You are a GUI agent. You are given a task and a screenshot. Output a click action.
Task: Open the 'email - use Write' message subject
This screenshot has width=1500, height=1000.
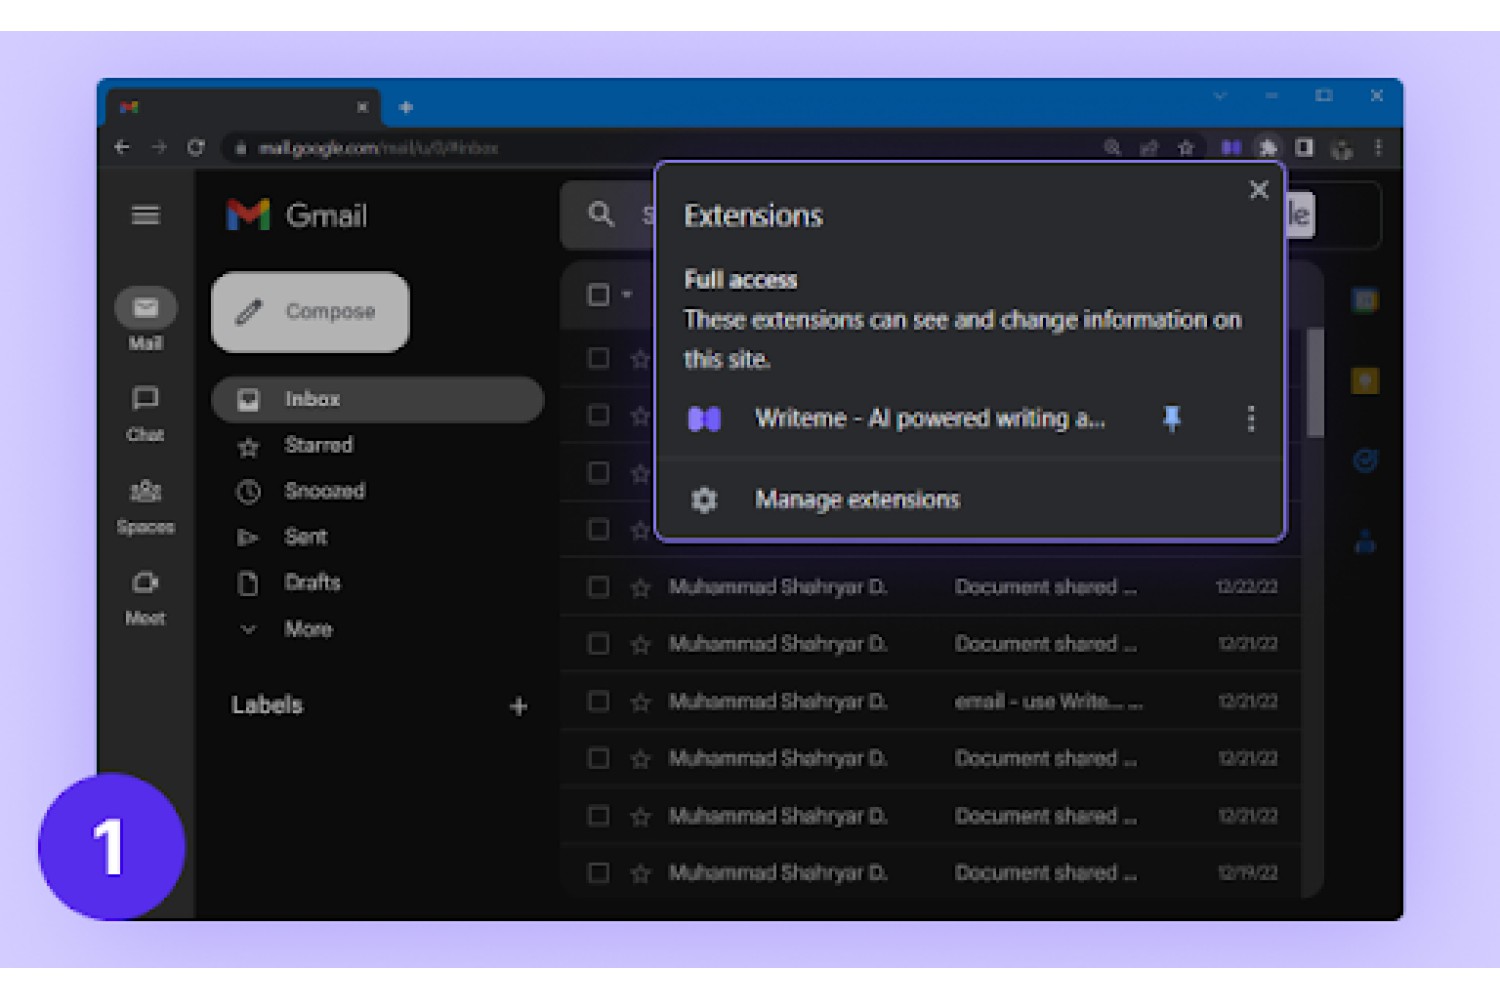coord(1048,701)
